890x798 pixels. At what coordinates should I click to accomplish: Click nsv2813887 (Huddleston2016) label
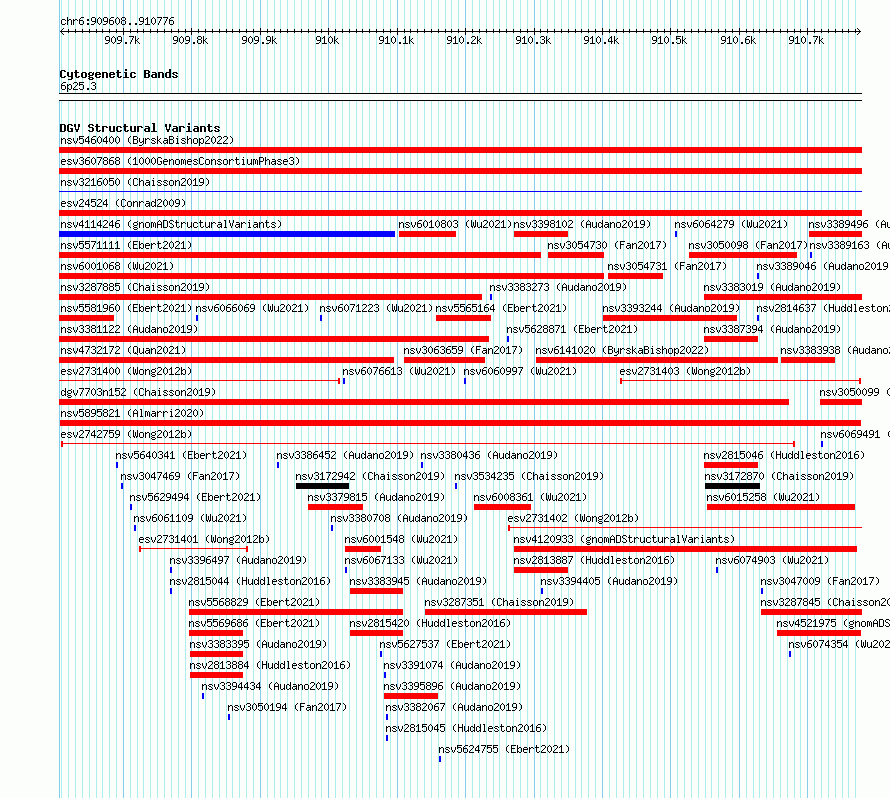(x=594, y=560)
